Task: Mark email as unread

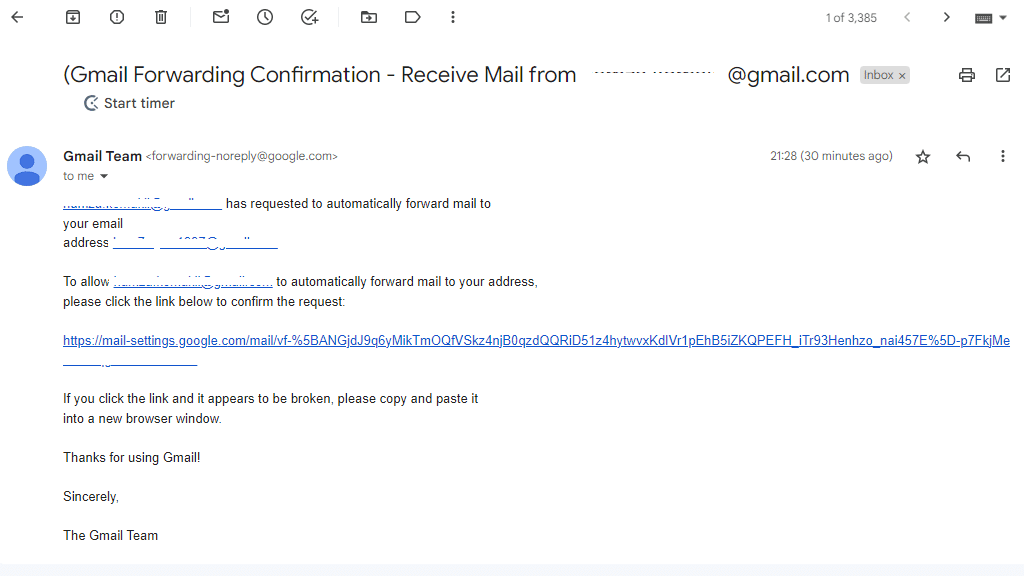Action: (x=221, y=17)
